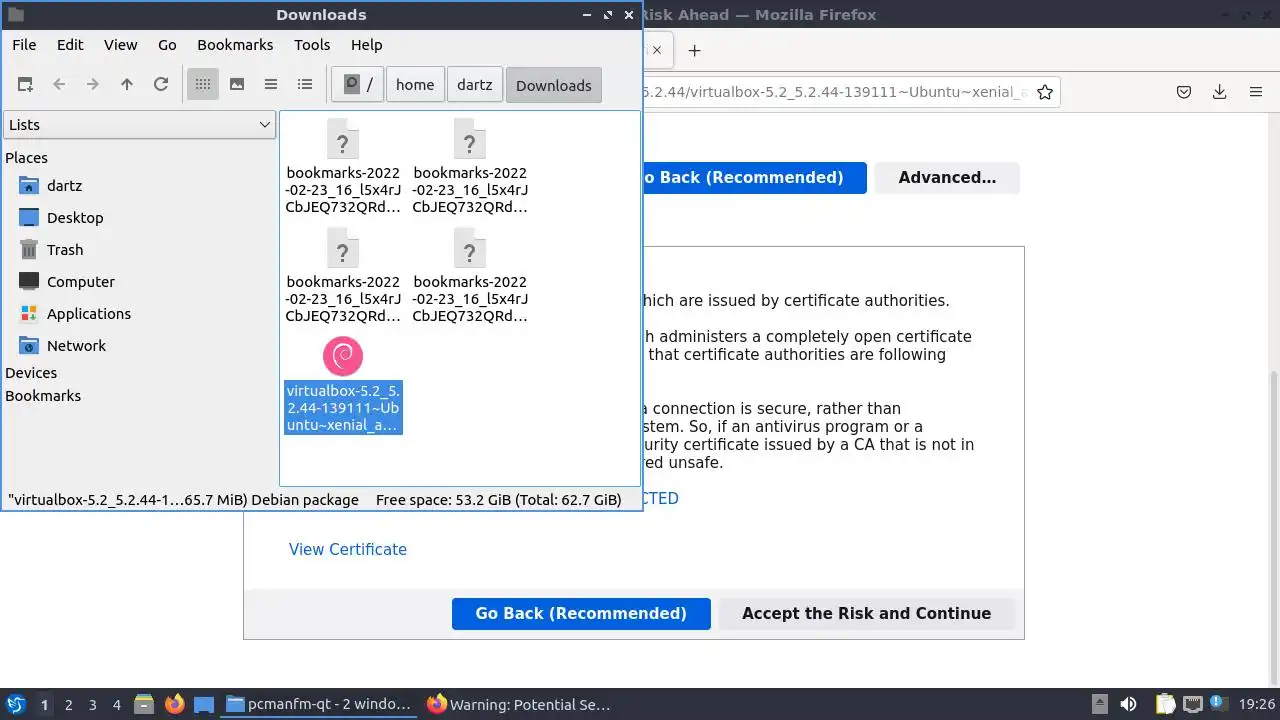Open the Go menu

pyautogui.click(x=167, y=45)
